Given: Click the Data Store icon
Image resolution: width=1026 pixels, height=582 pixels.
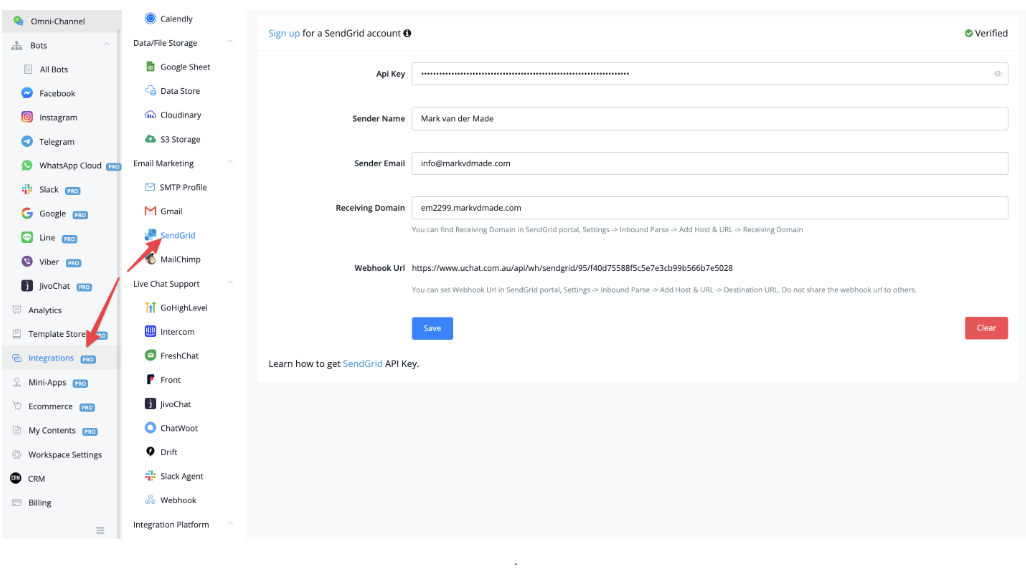Looking at the screenshot, I should point(150,90).
